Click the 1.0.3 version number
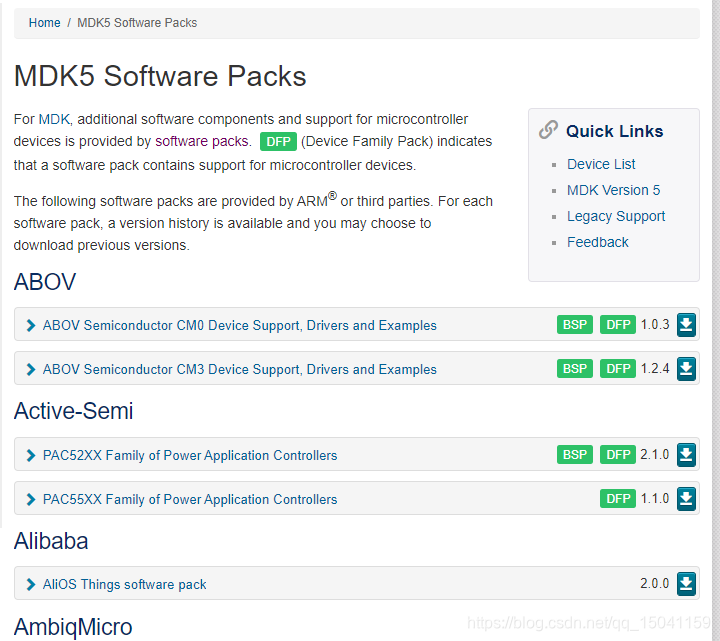 click(x=655, y=325)
